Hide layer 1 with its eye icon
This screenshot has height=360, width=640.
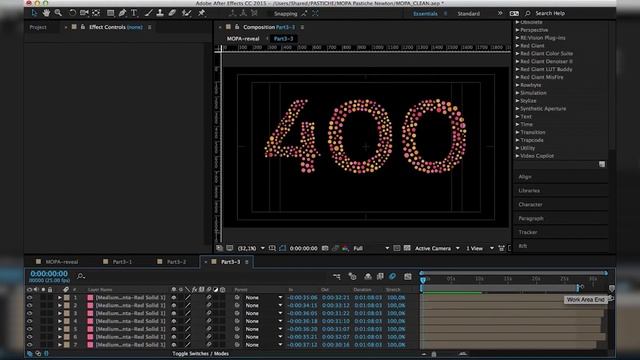coord(29,298)
